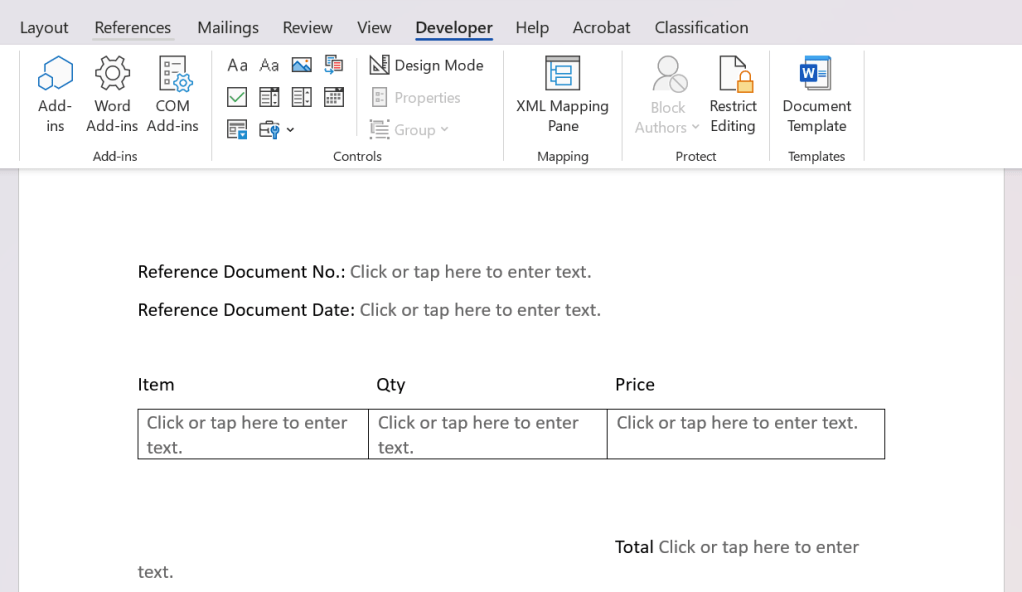1022x592 pixels.
Task: Expand the Legacy Tools dropdown
Action: point(276,129)
